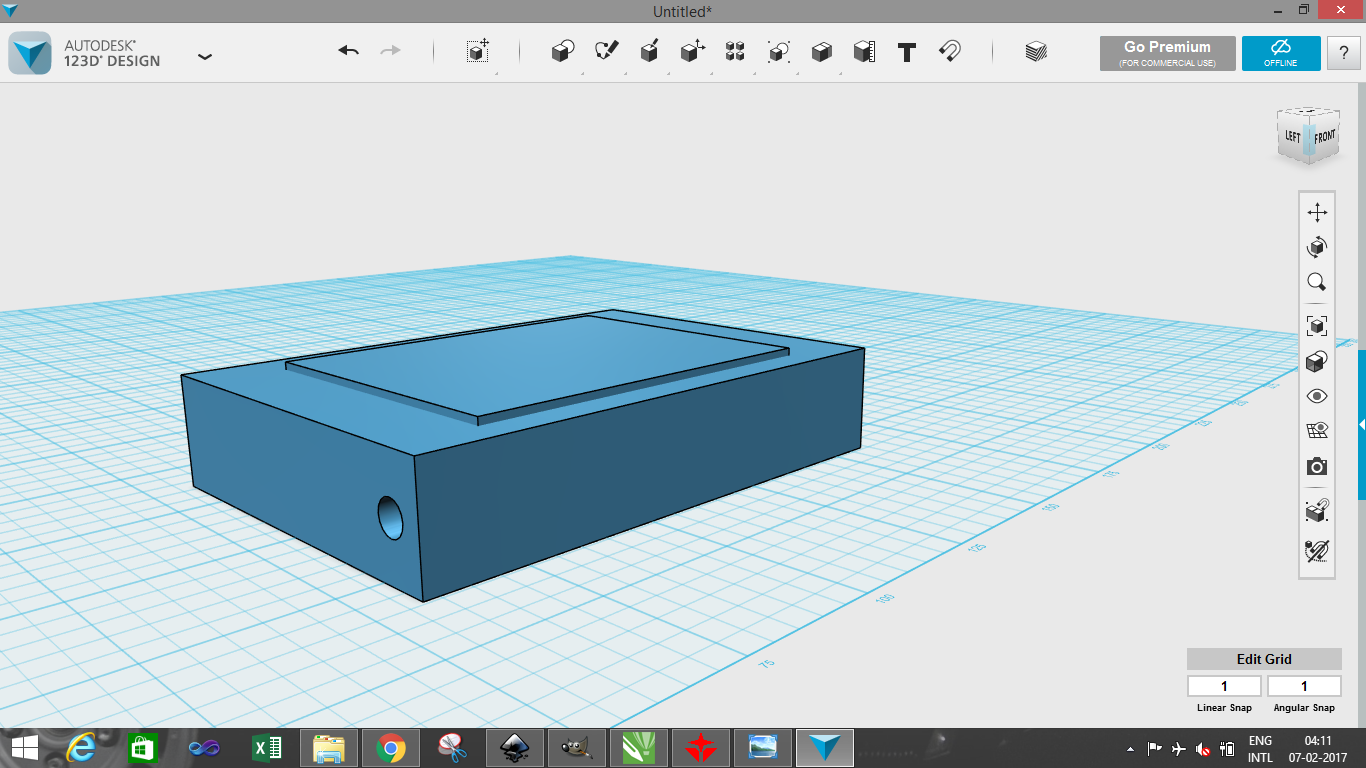Image resolution: width=1366 pixels, height=768 pixels.
Task: Toggle the Show/Hide eye icon
Action: 1317,396
